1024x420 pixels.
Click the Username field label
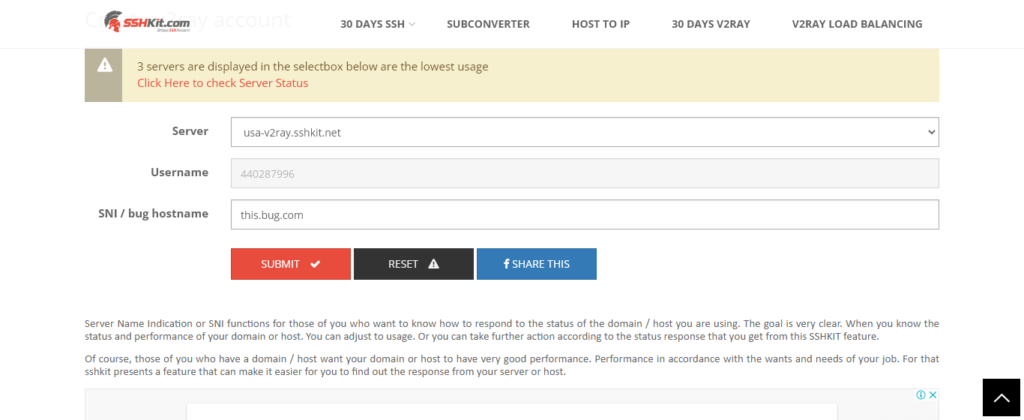(180, 172)
